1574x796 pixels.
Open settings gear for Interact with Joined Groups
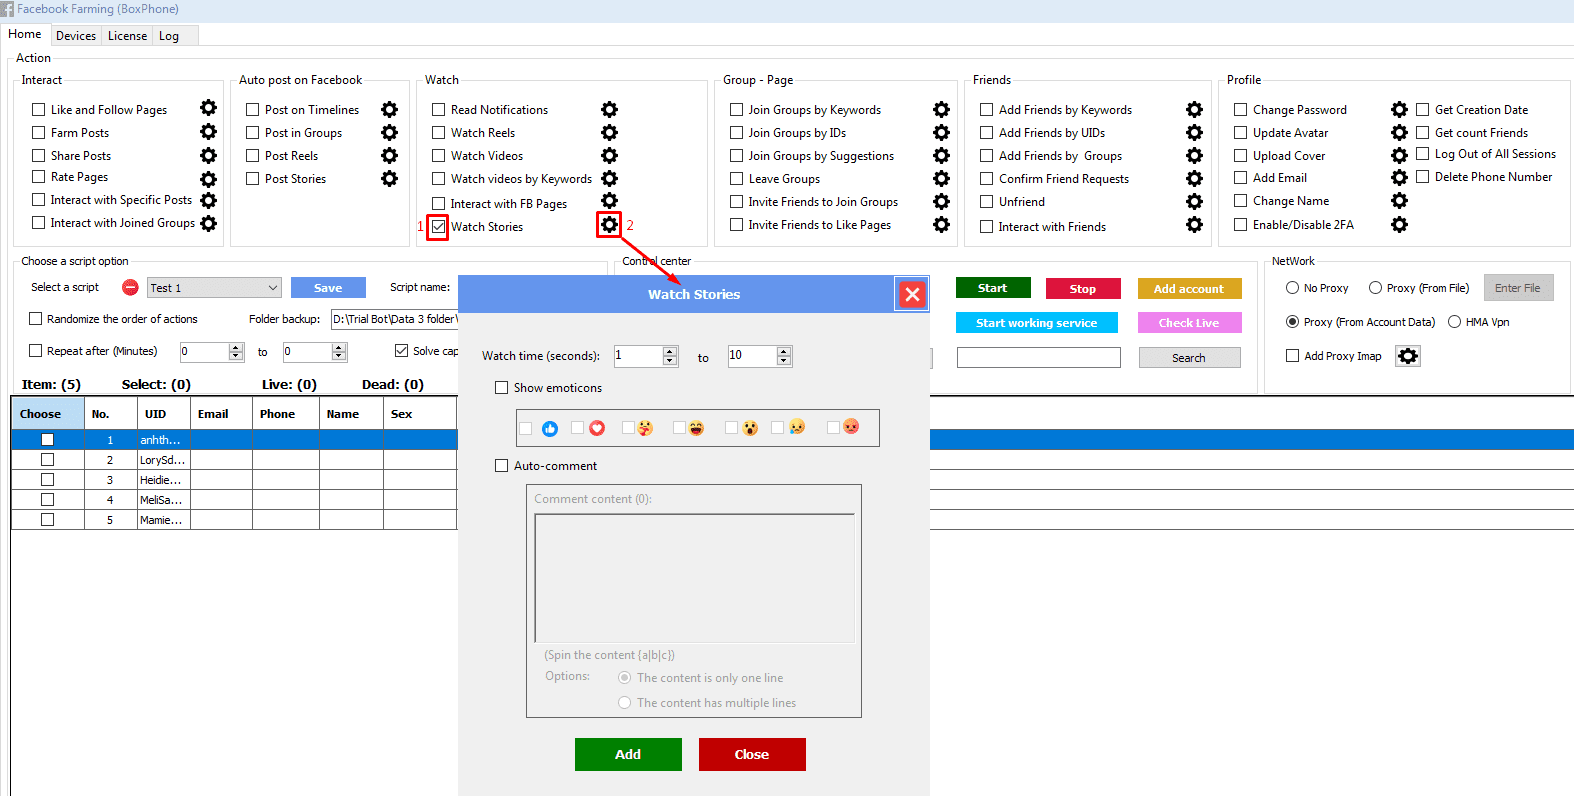[x=208, y=223]
